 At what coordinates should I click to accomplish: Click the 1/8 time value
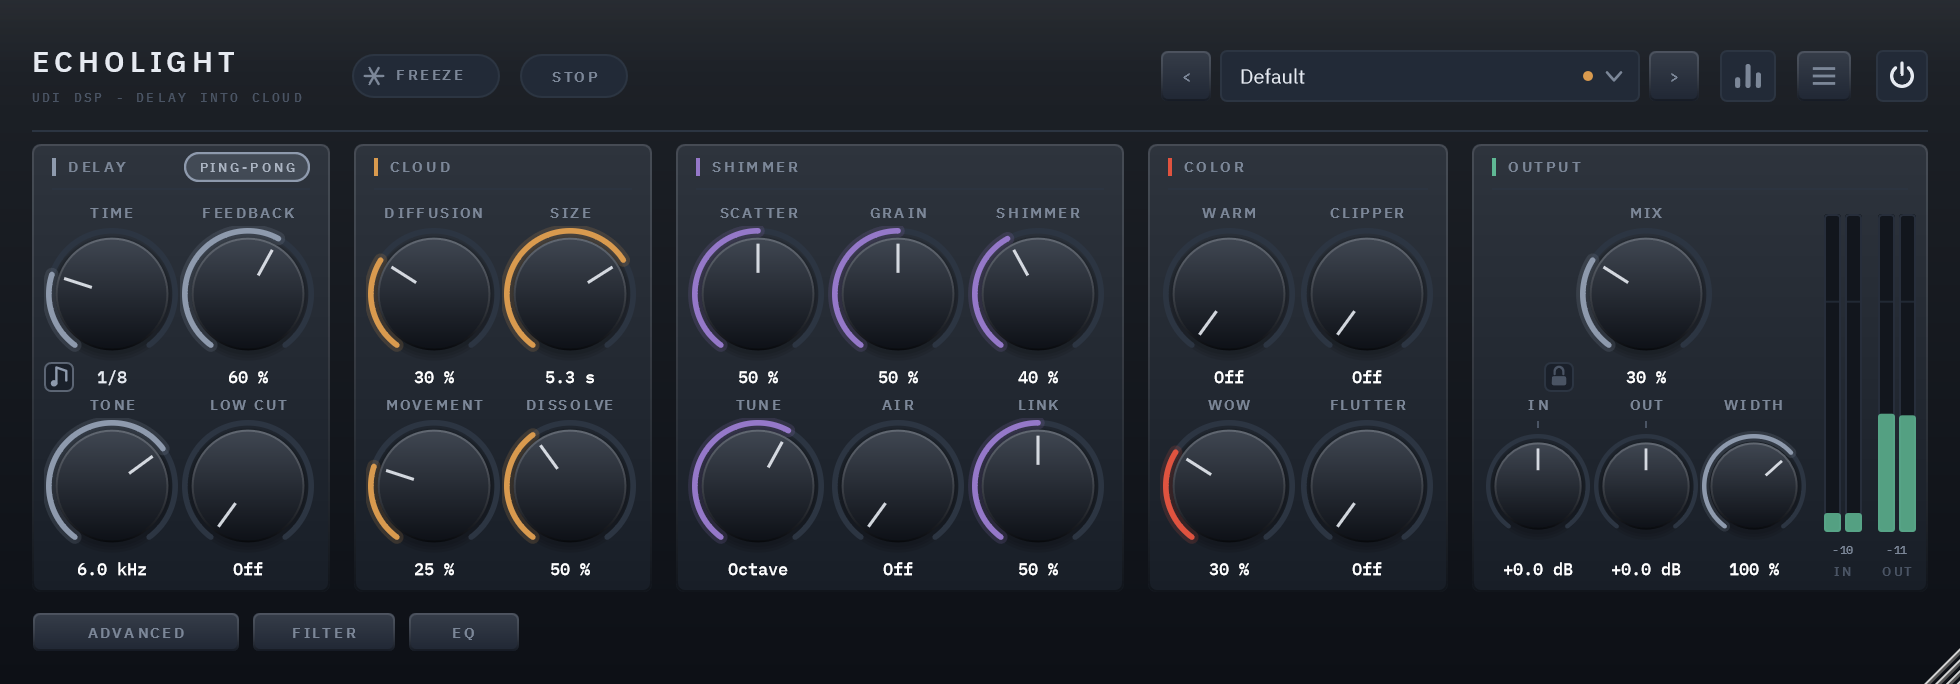click(112, 377)
